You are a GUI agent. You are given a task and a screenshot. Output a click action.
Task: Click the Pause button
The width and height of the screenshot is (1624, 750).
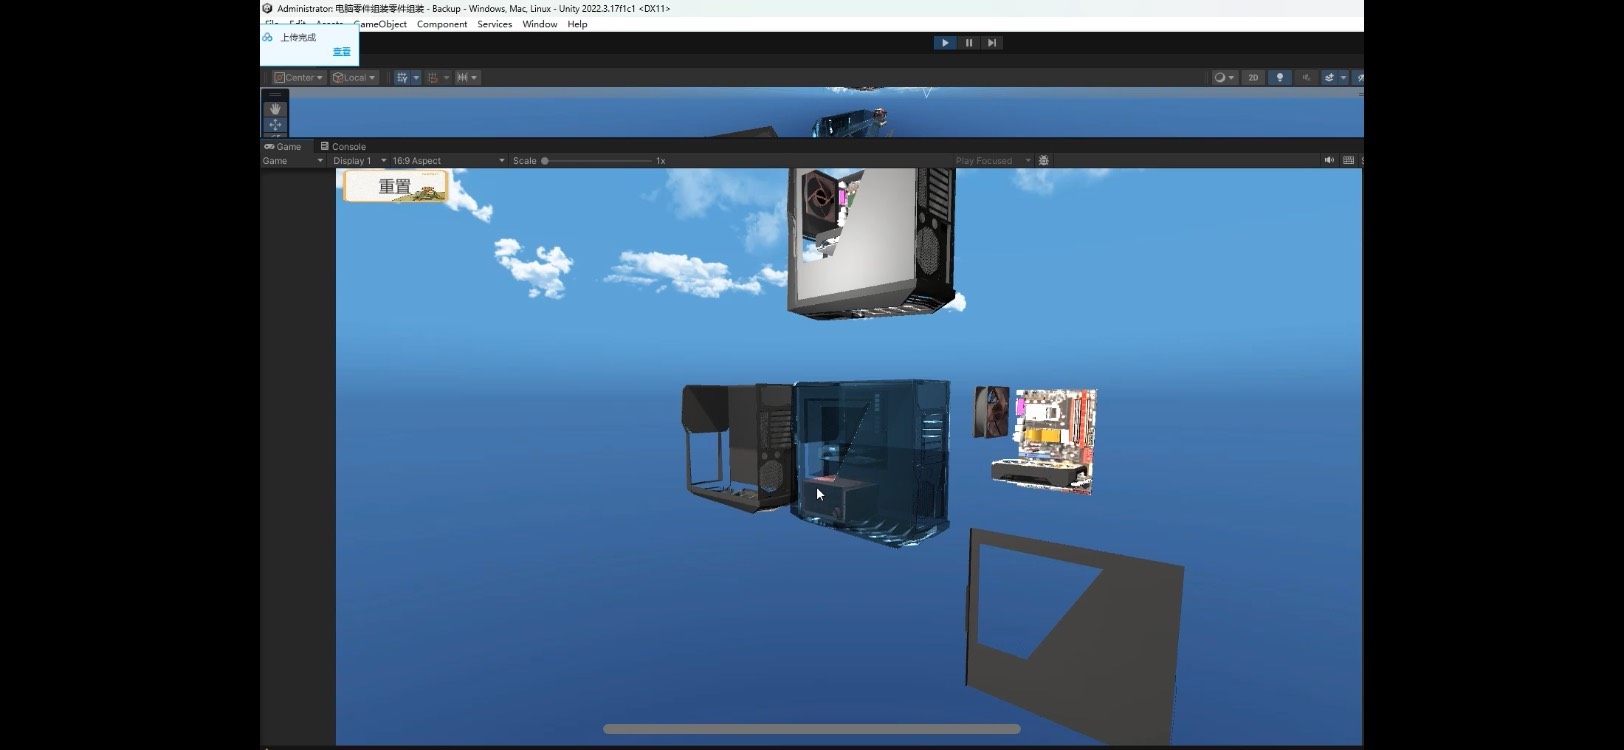(x=968, y=43)
